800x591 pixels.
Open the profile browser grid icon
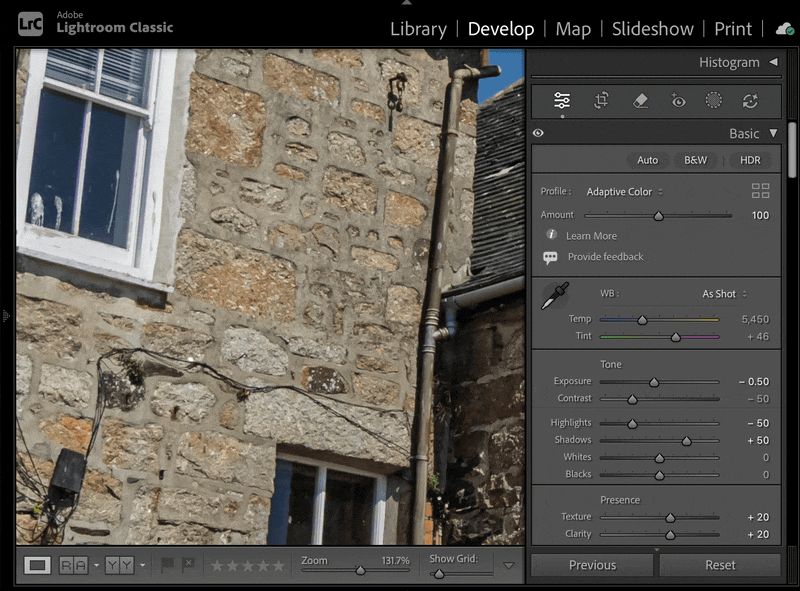pos(760,191)
